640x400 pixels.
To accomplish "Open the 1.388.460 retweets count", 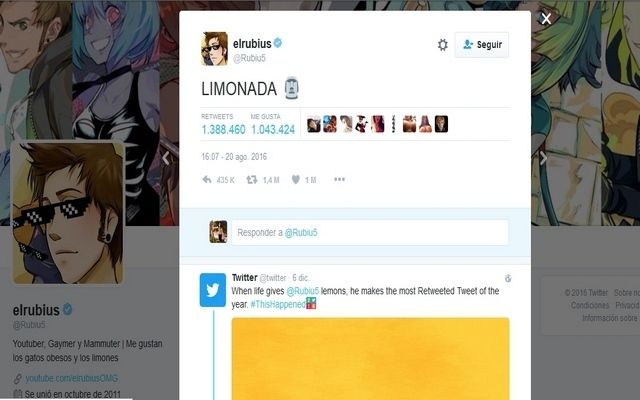I will click(223, 130).
